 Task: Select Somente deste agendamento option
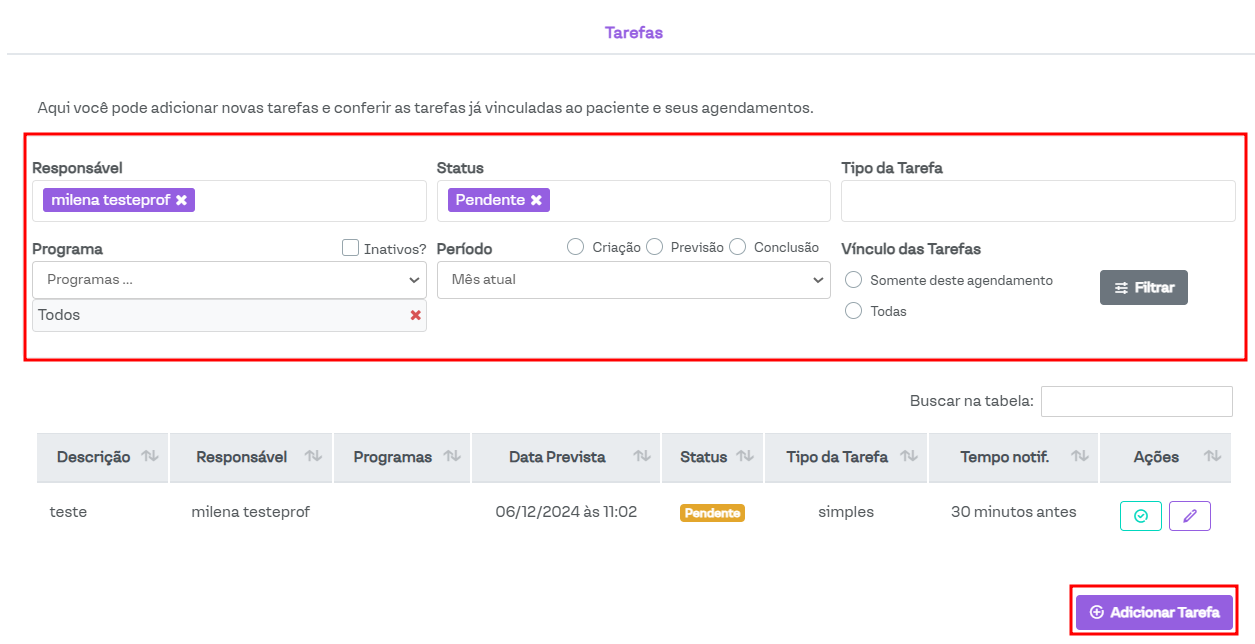[x=853, y=280]
